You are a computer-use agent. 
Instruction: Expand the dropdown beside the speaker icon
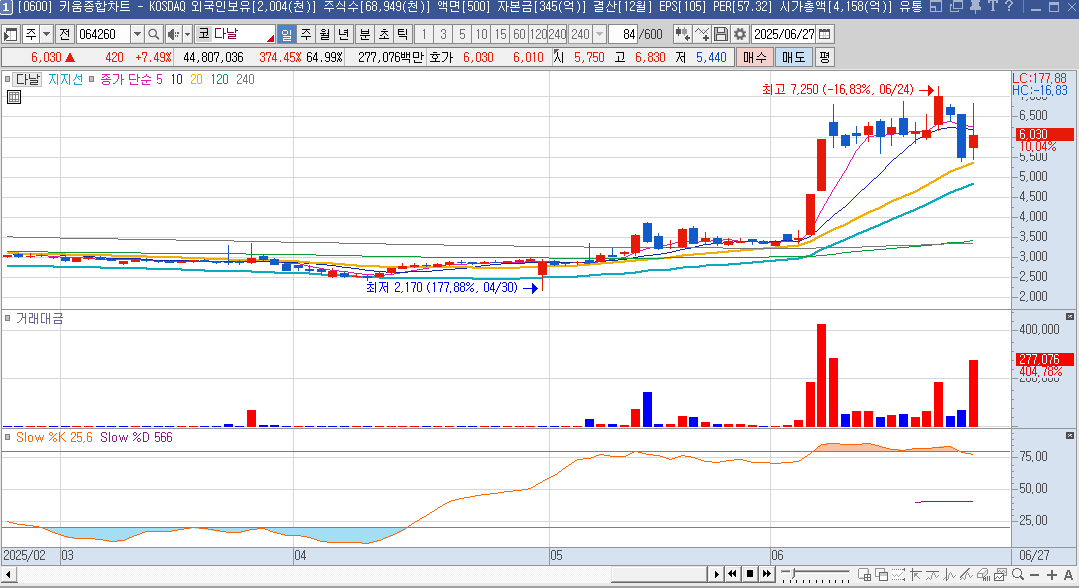pyautogui.click(x=187, y=34)
